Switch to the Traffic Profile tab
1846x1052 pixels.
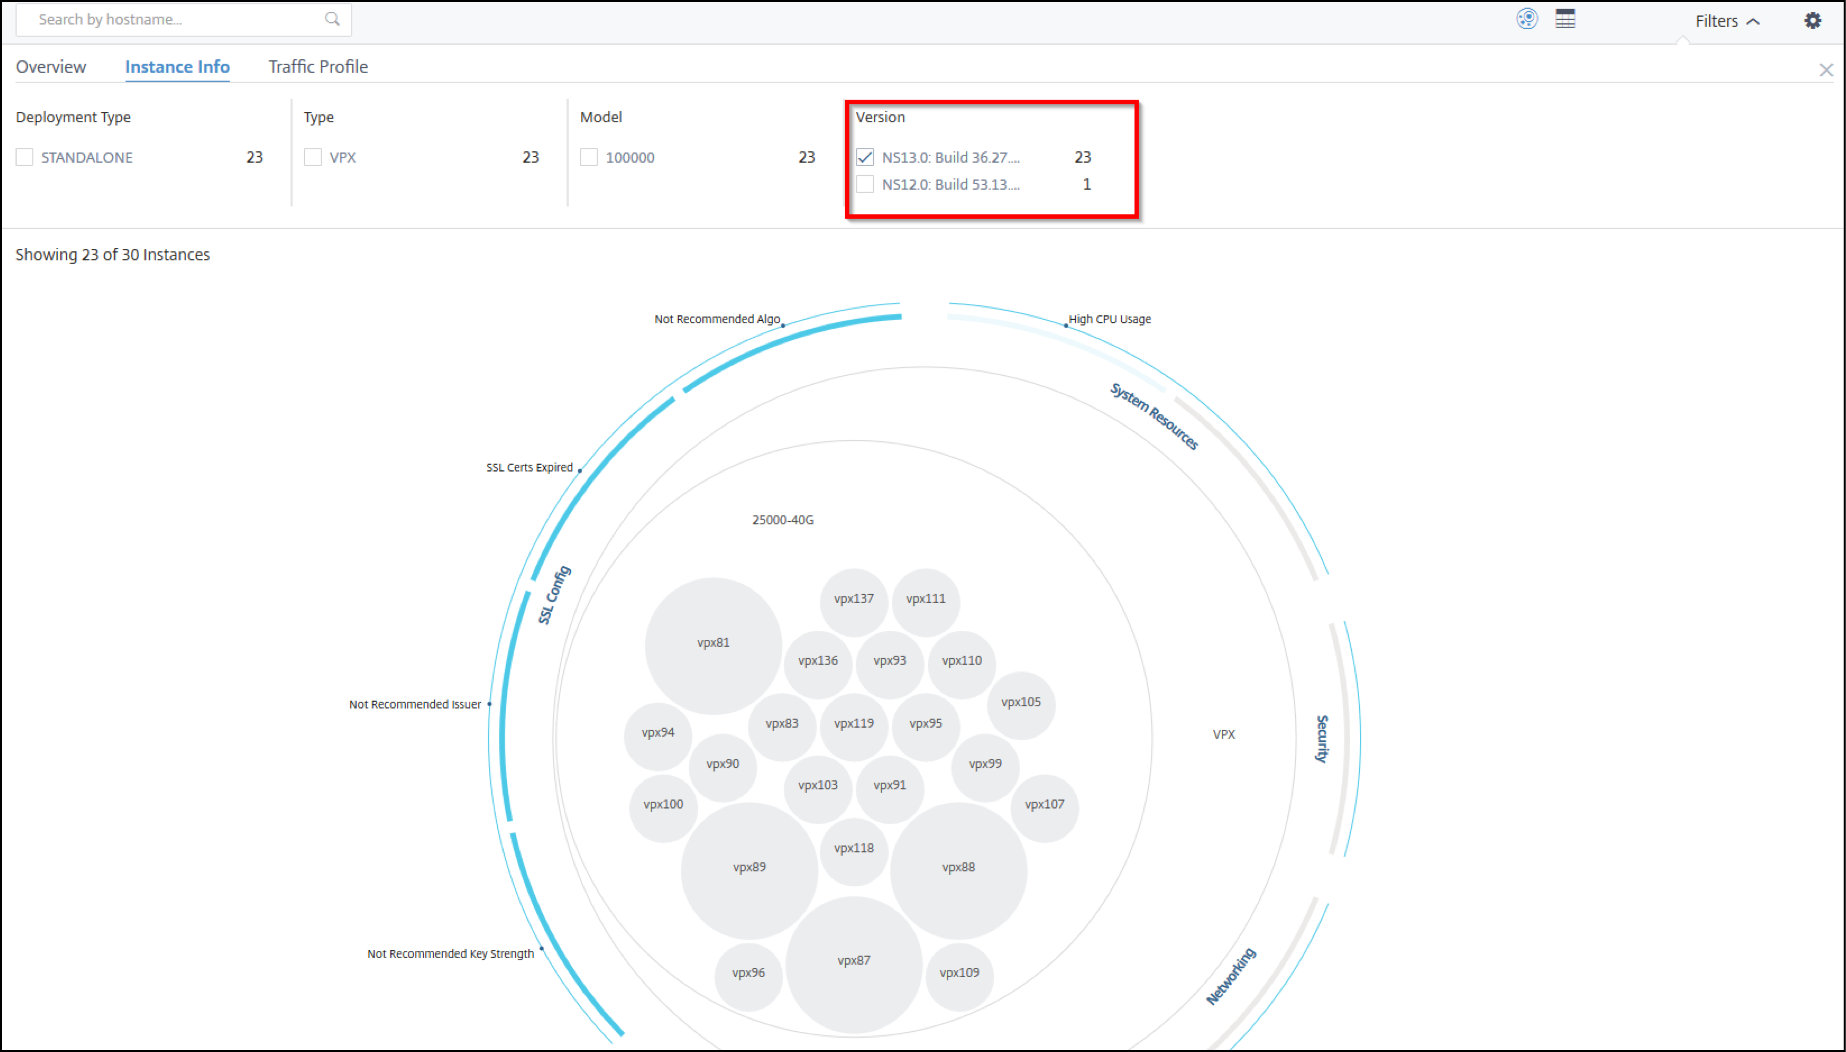(x=318, y=67)
